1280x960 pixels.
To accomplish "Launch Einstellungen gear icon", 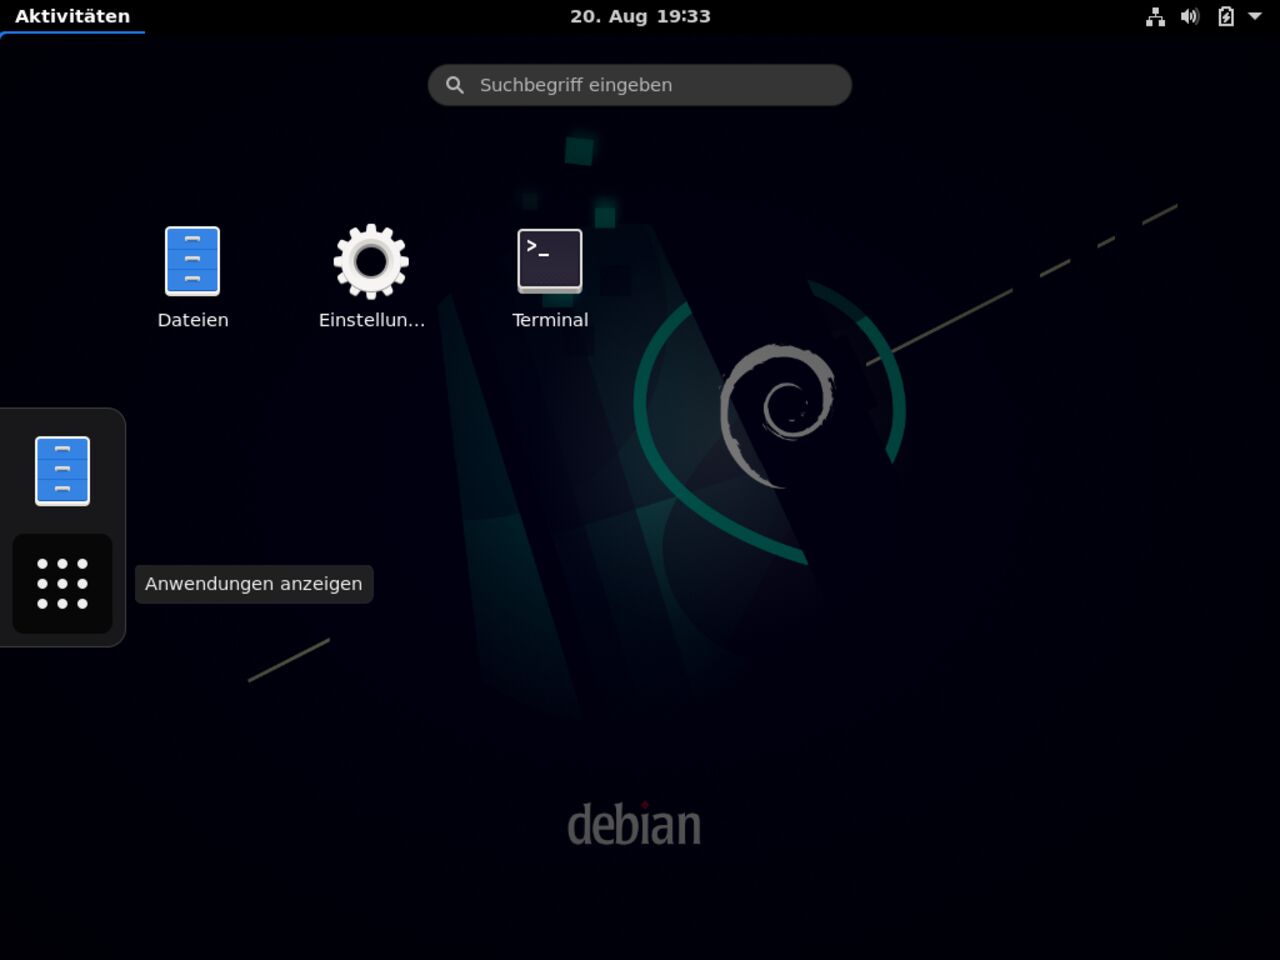I will click(x=371, y=261).
